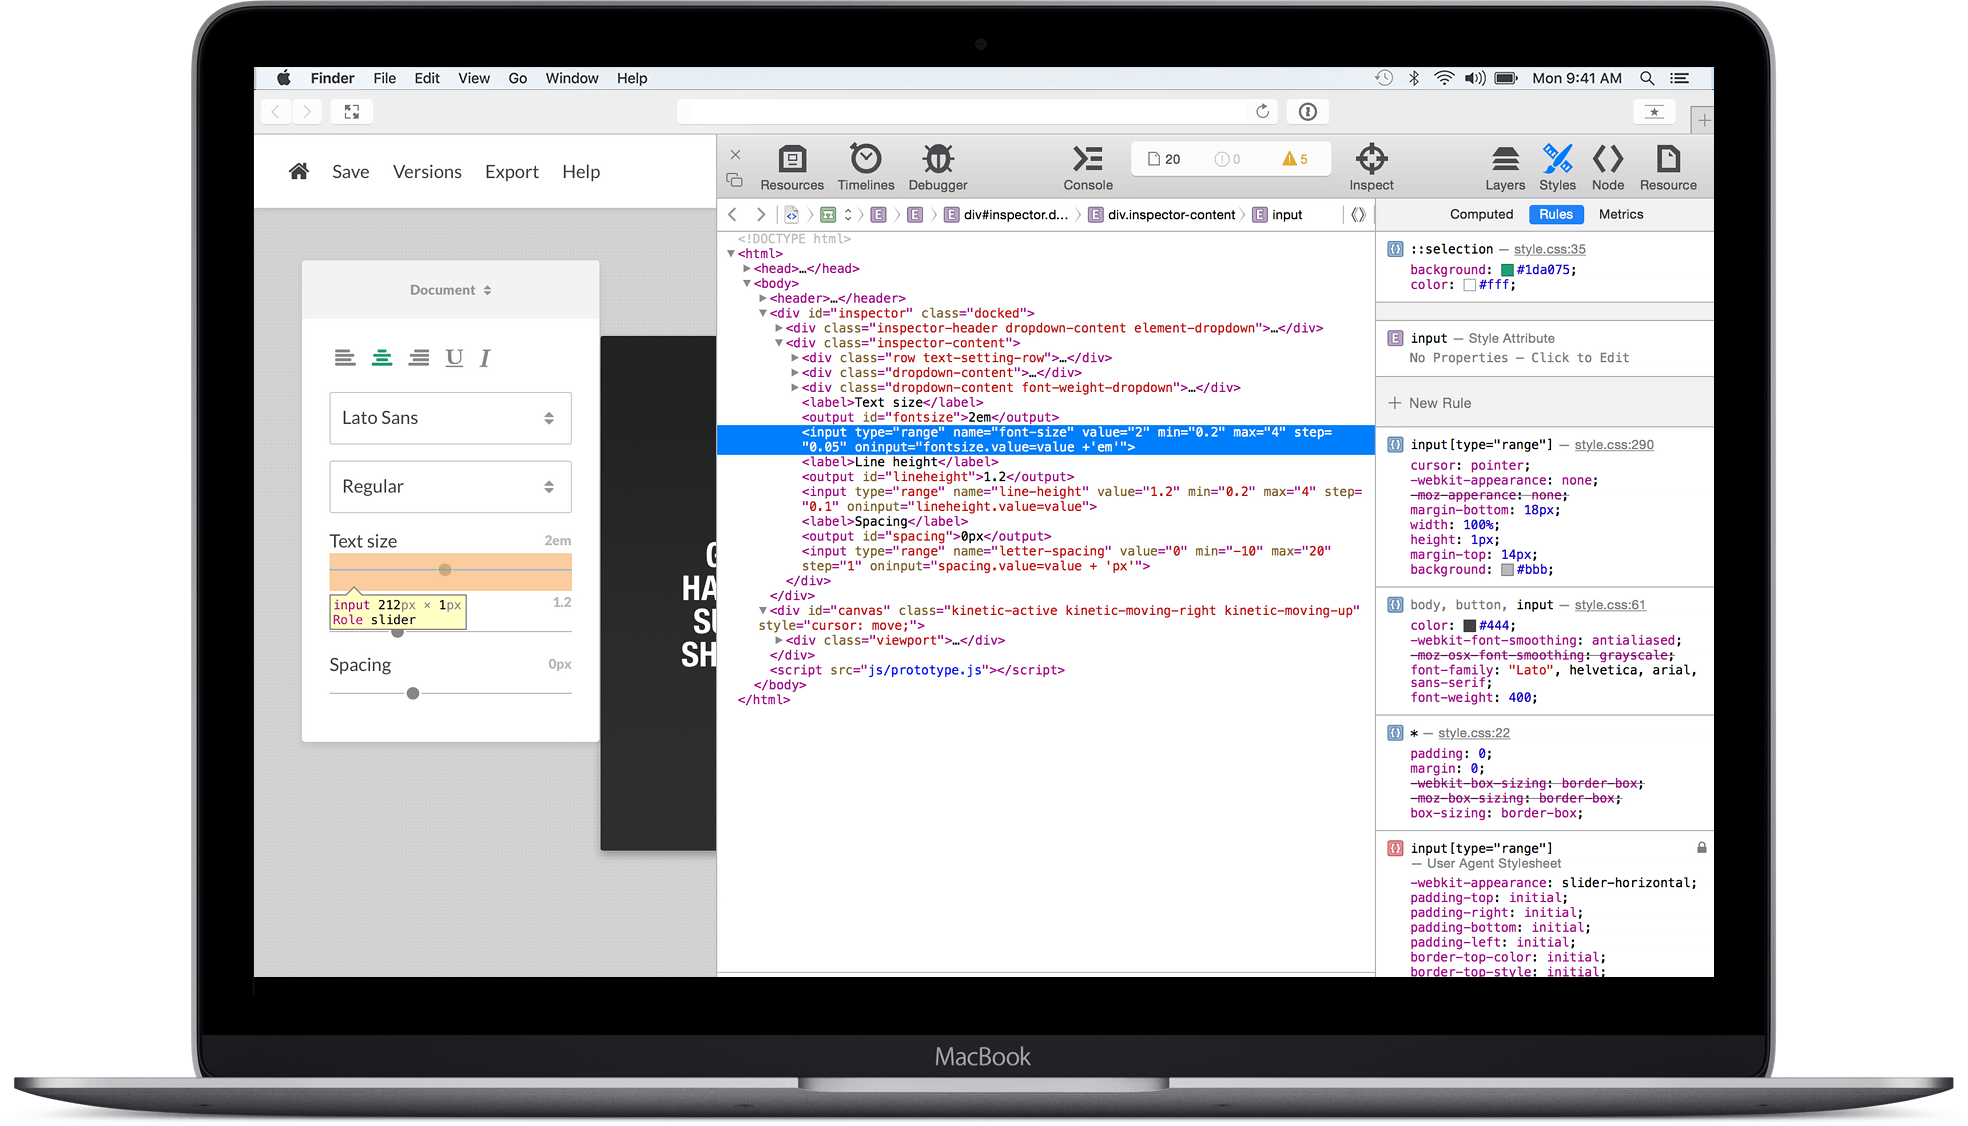Align text right
Image resolution: width=1968 pixels, height=1126 pixels.
(x=419, y=357)
